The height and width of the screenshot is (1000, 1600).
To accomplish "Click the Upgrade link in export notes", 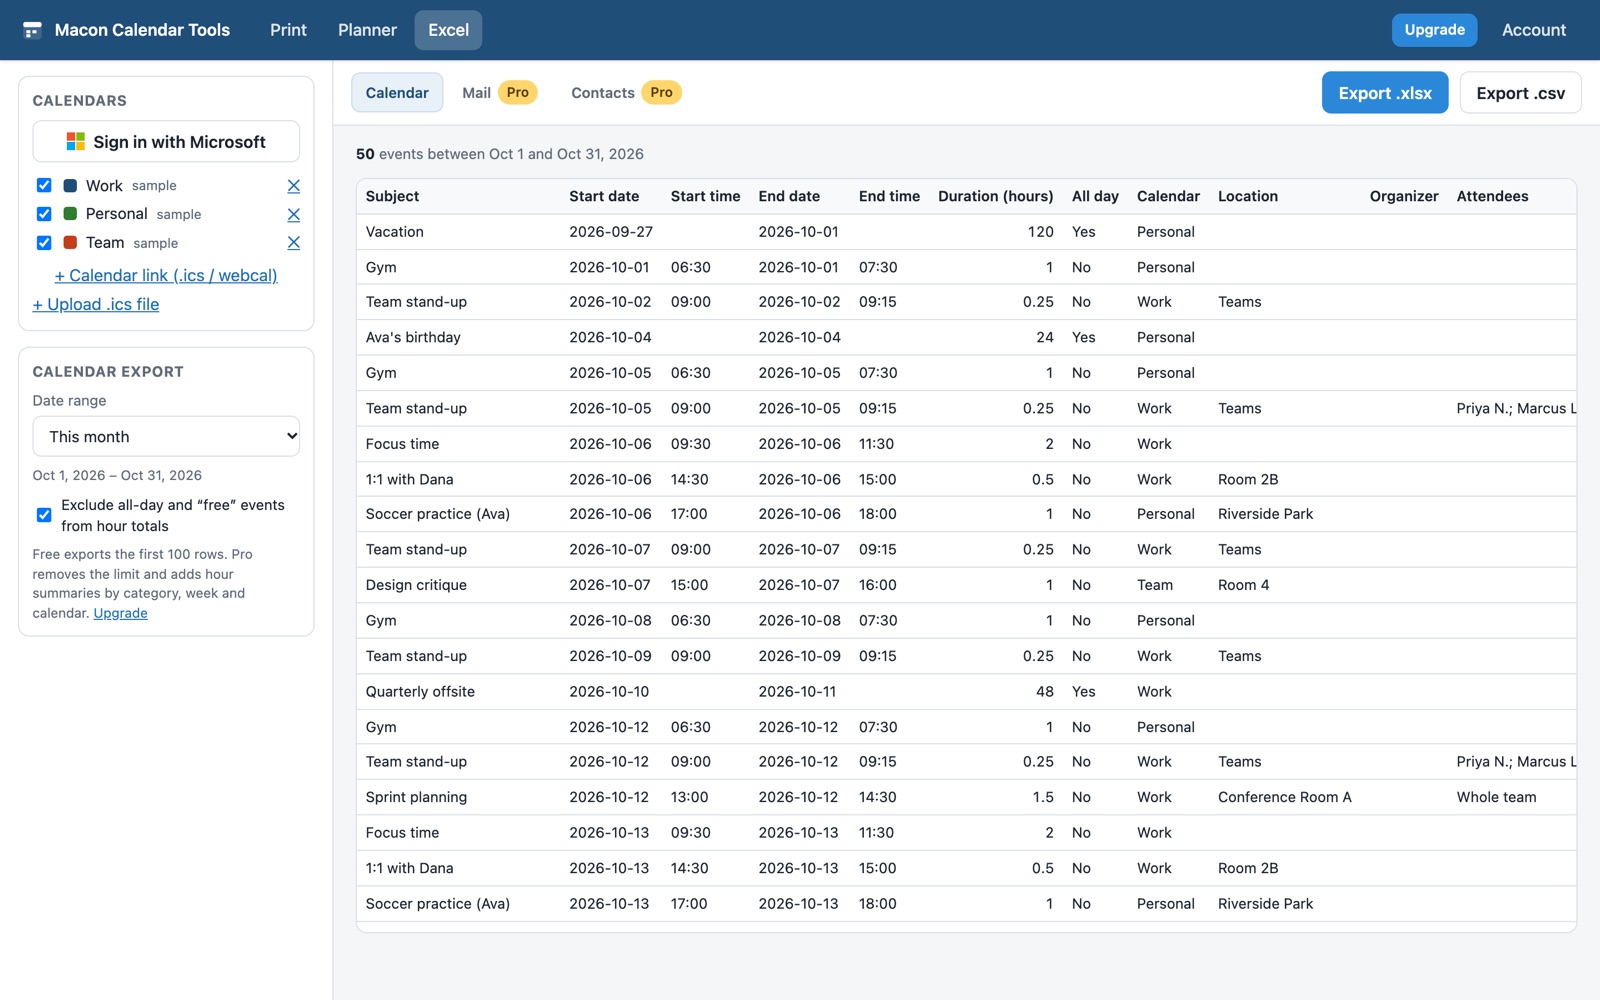I will (120, 613).
